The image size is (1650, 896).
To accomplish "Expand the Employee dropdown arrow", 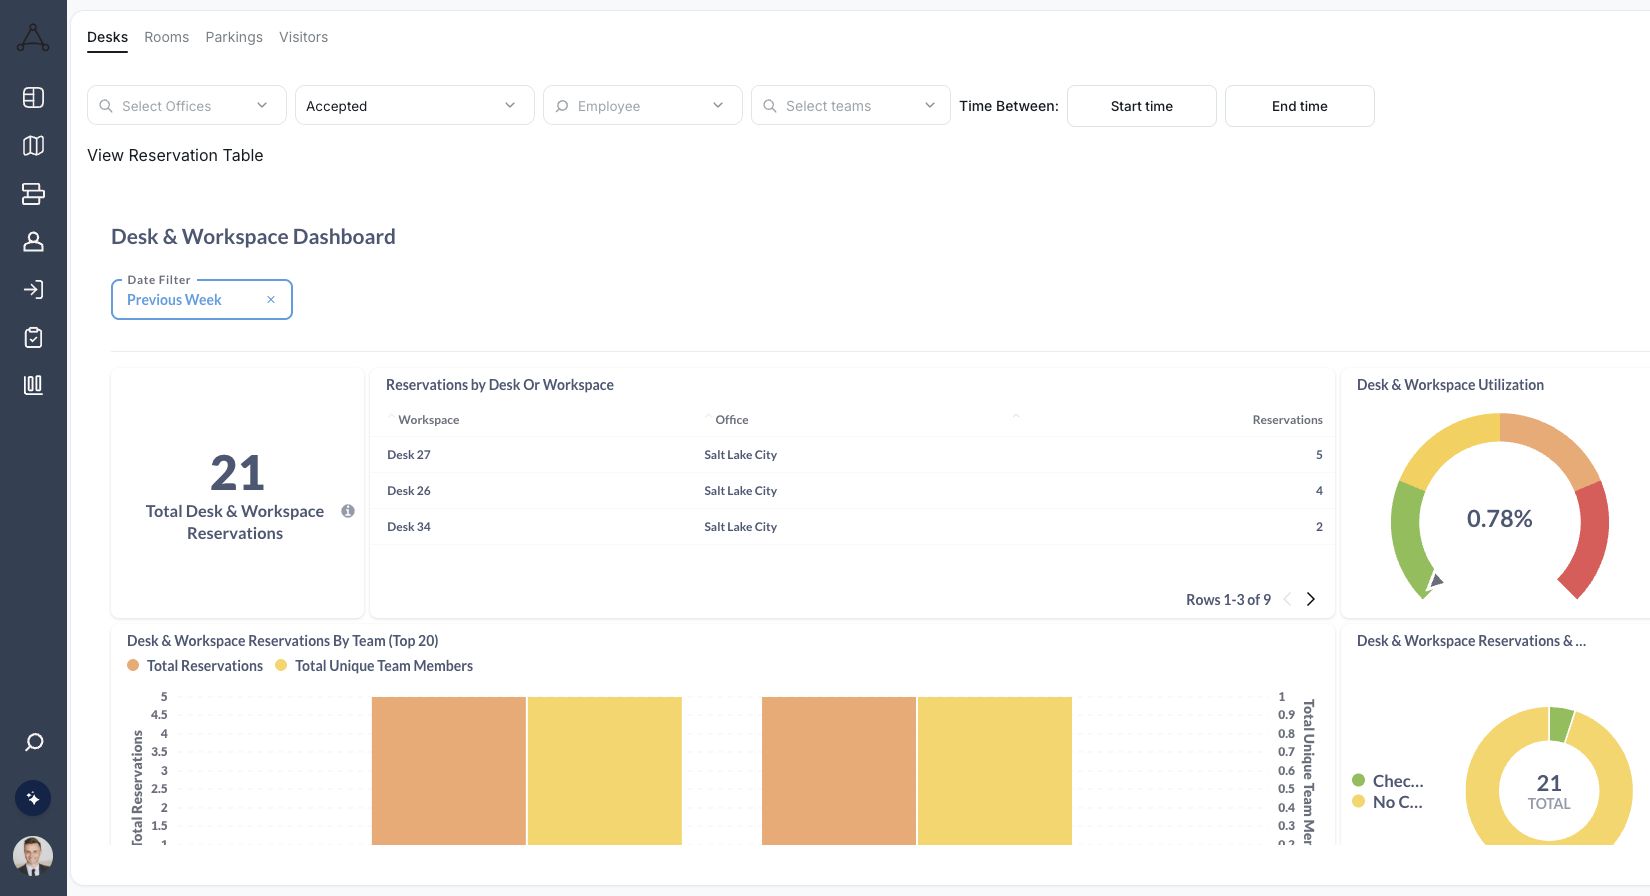I will click(718, 105).
